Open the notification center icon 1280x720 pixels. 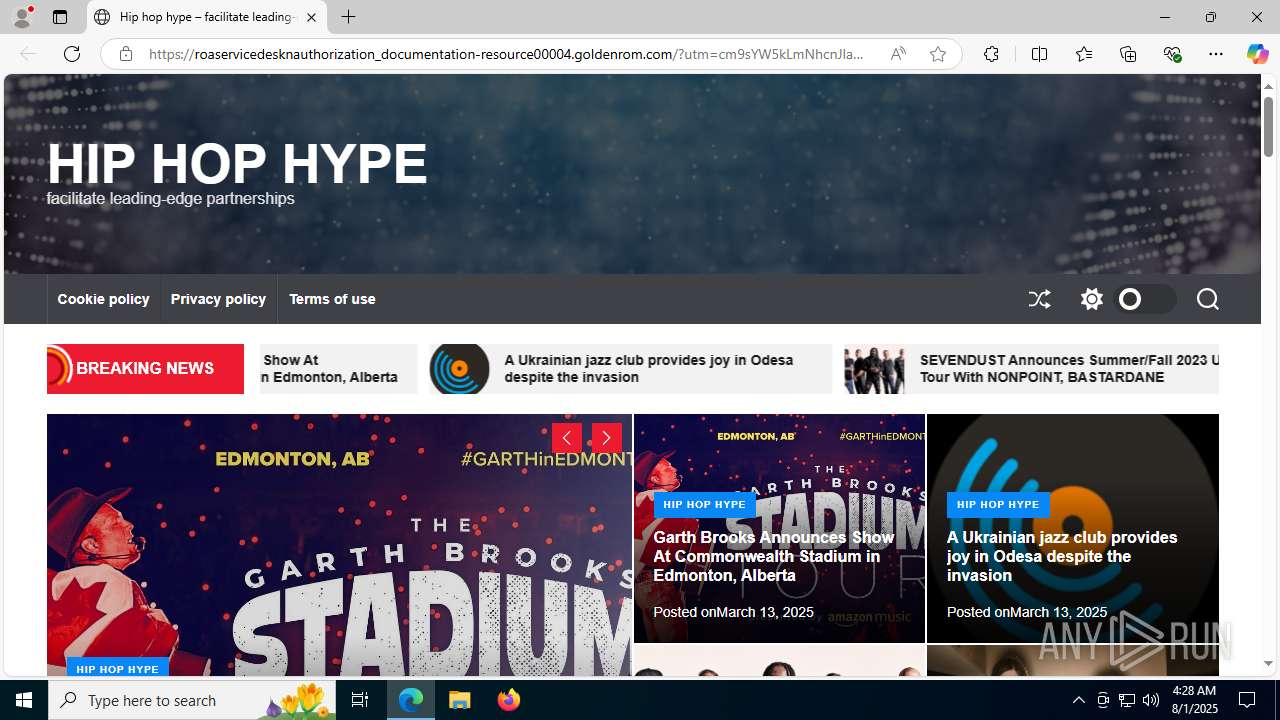(1248, 700)
